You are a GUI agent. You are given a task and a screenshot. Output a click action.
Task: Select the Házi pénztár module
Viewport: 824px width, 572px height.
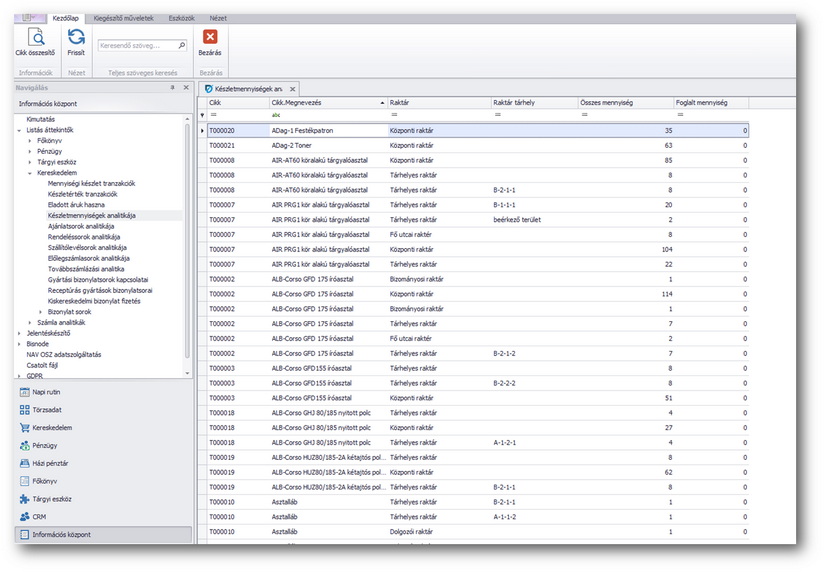51,463
